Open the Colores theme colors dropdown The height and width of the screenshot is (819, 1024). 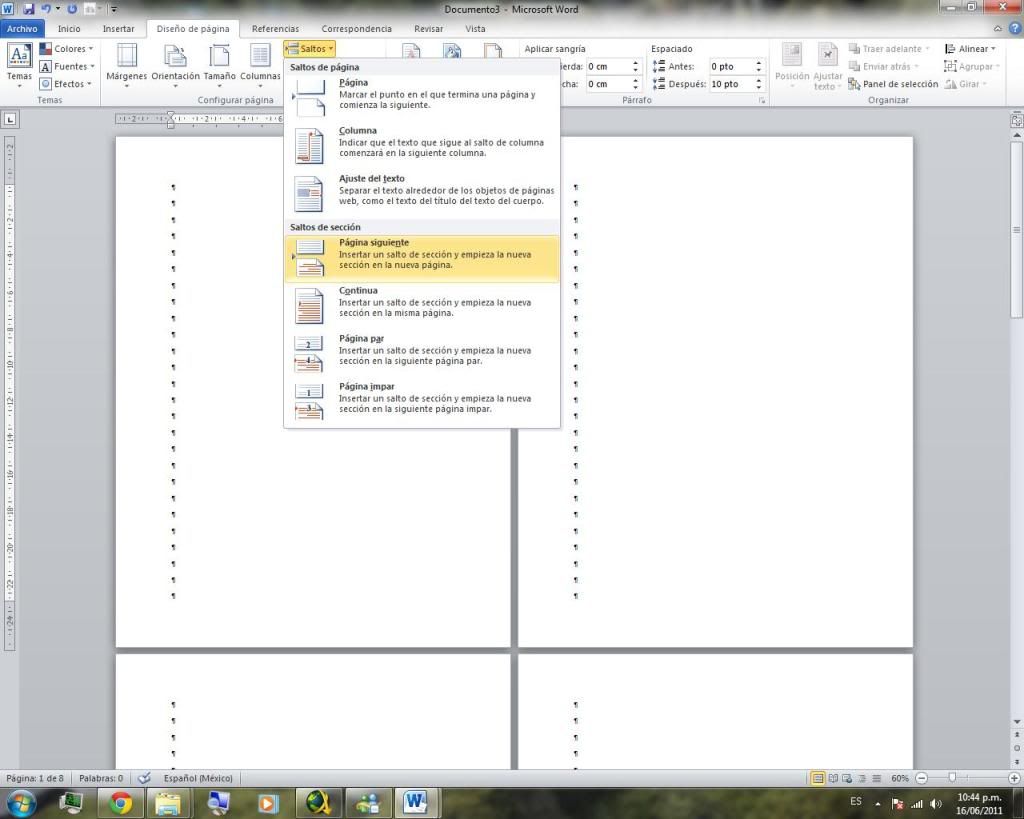click(66, 48)
